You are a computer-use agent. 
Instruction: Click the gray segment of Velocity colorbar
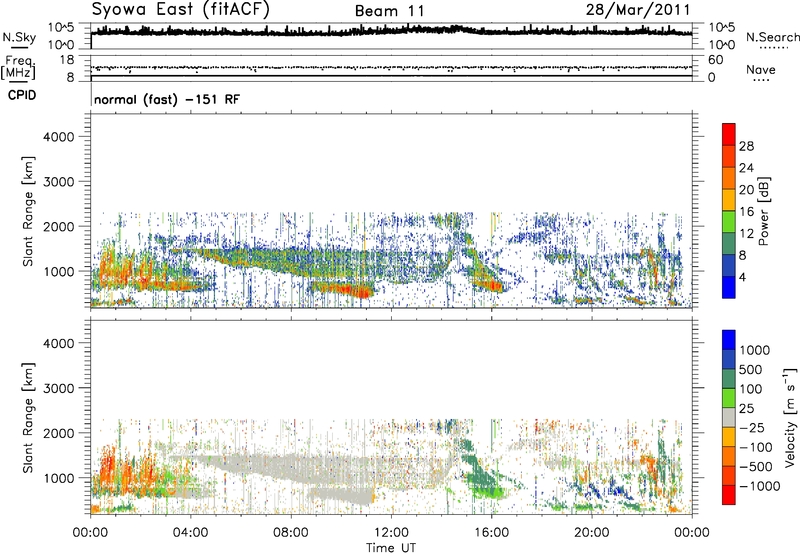pyautogui.click(x=729, y=417)
